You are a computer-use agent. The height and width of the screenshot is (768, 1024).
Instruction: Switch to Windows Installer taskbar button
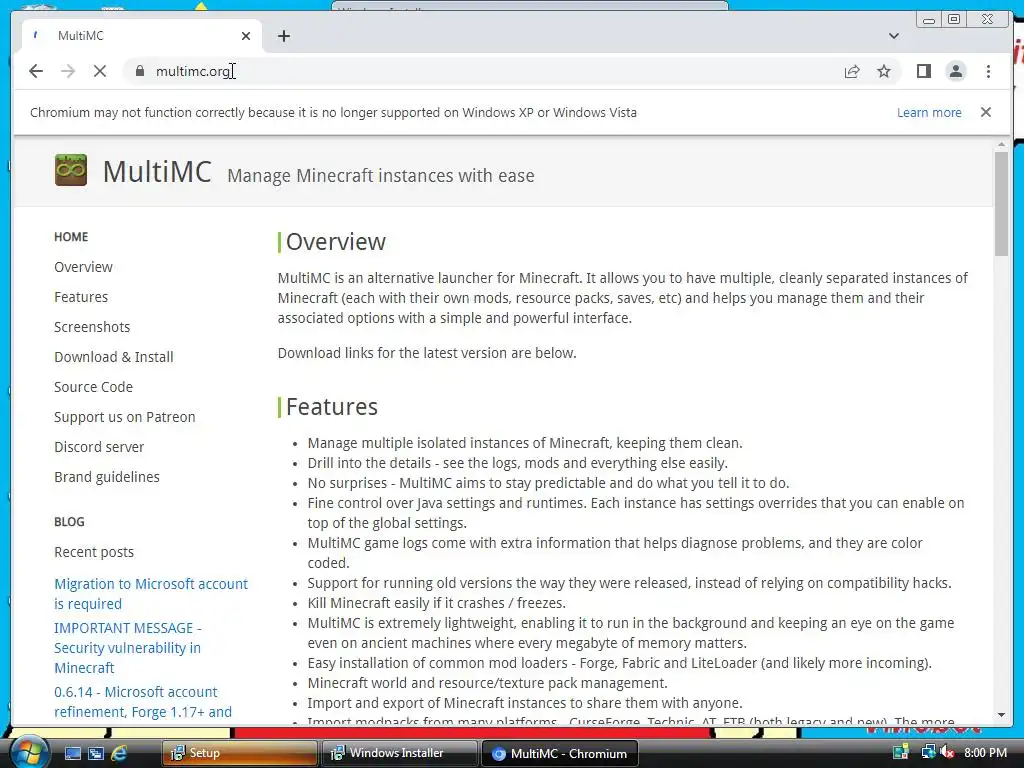(x=400, y=753)
